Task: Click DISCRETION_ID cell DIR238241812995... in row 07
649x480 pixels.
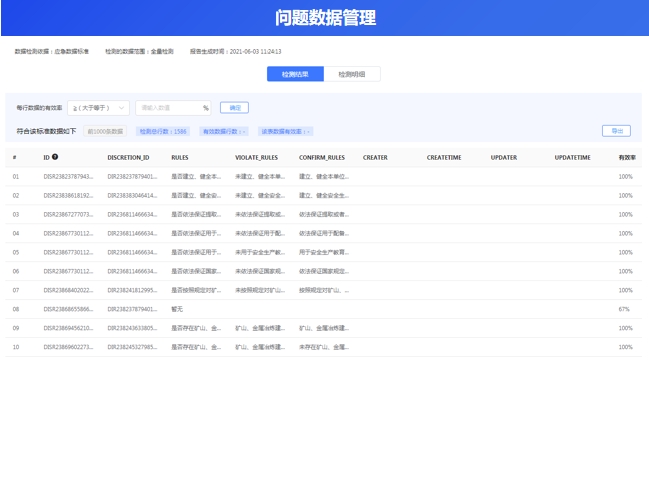Action: tap(132, 290)
